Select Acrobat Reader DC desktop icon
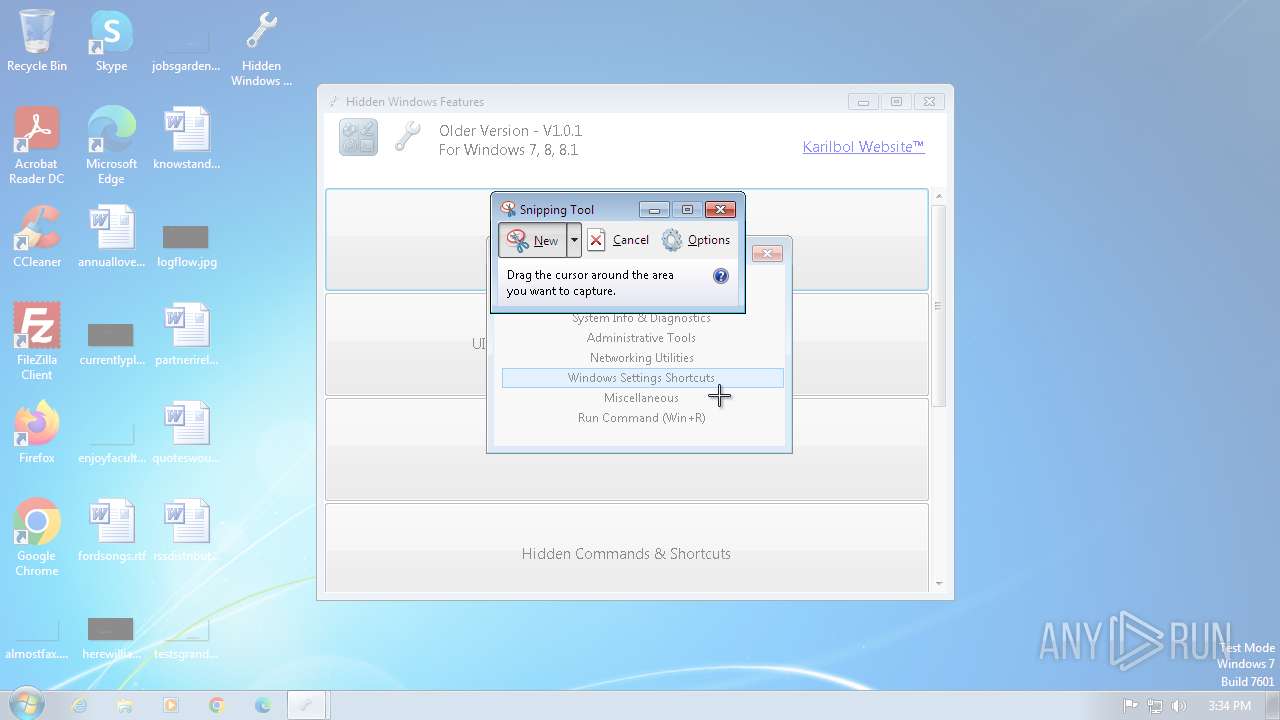Screen dimensions: 1280x720 [x=37, y=146]
